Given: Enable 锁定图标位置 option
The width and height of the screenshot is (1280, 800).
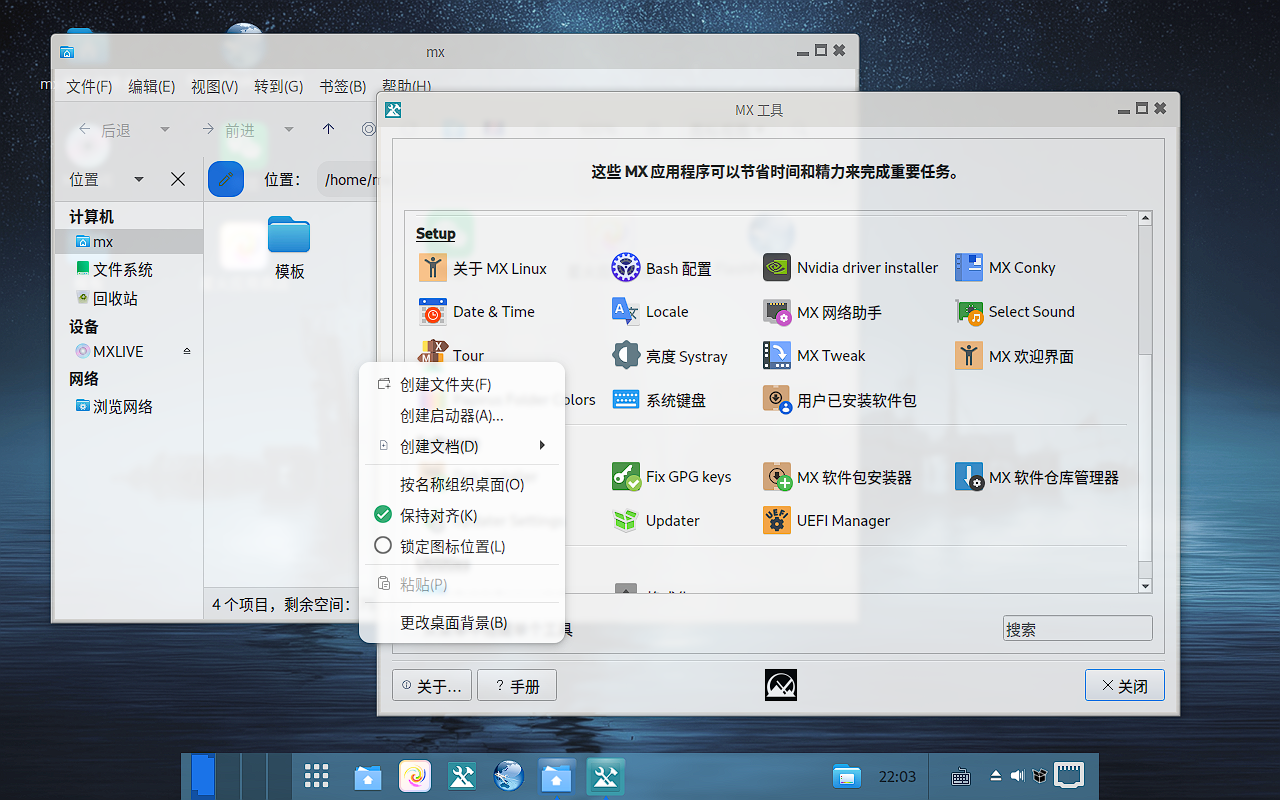Looking at the screenshot, I should point(452,547).
